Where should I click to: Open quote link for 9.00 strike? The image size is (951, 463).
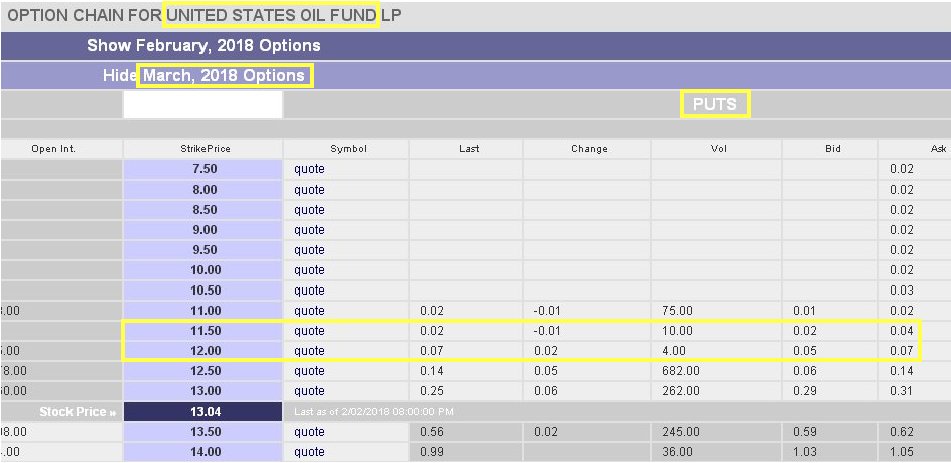[309, 230]
